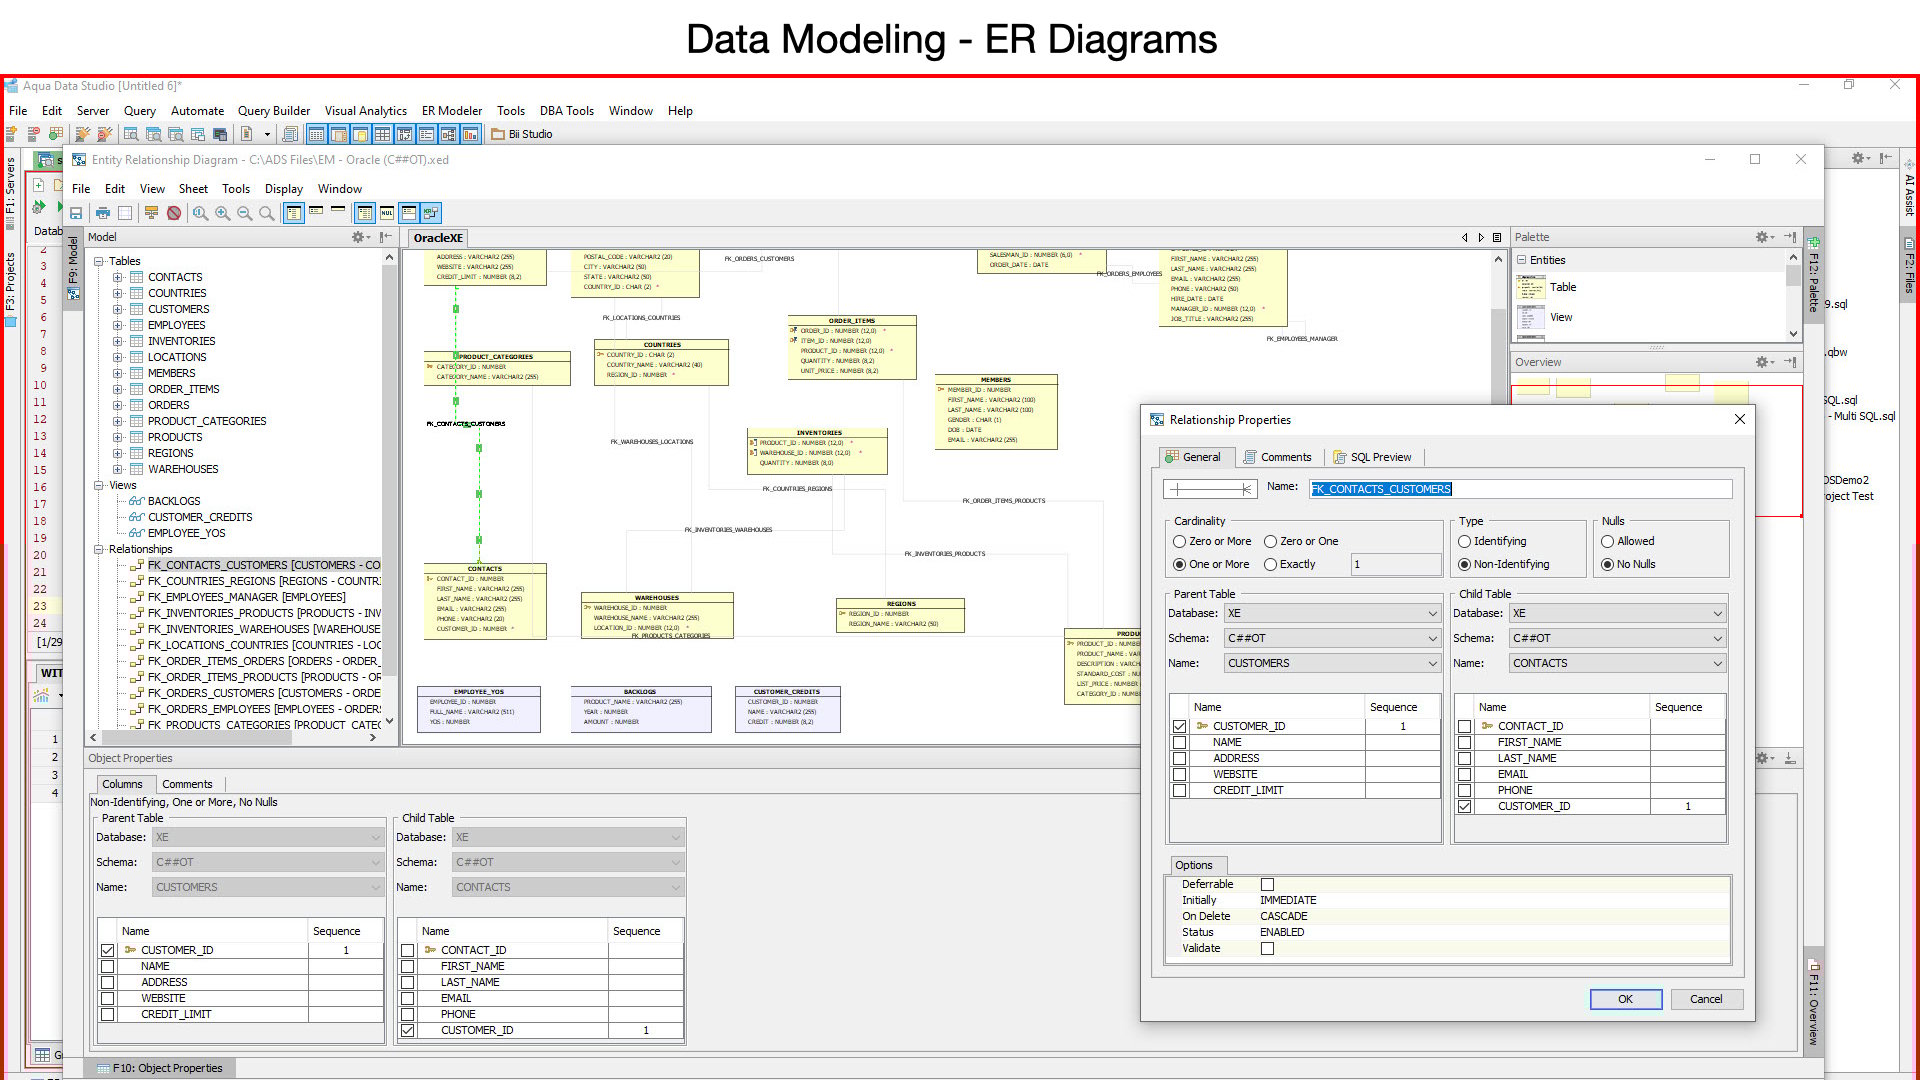
Task: Click the query analyzer icon in main toolbar
Action: pos(131,134)
